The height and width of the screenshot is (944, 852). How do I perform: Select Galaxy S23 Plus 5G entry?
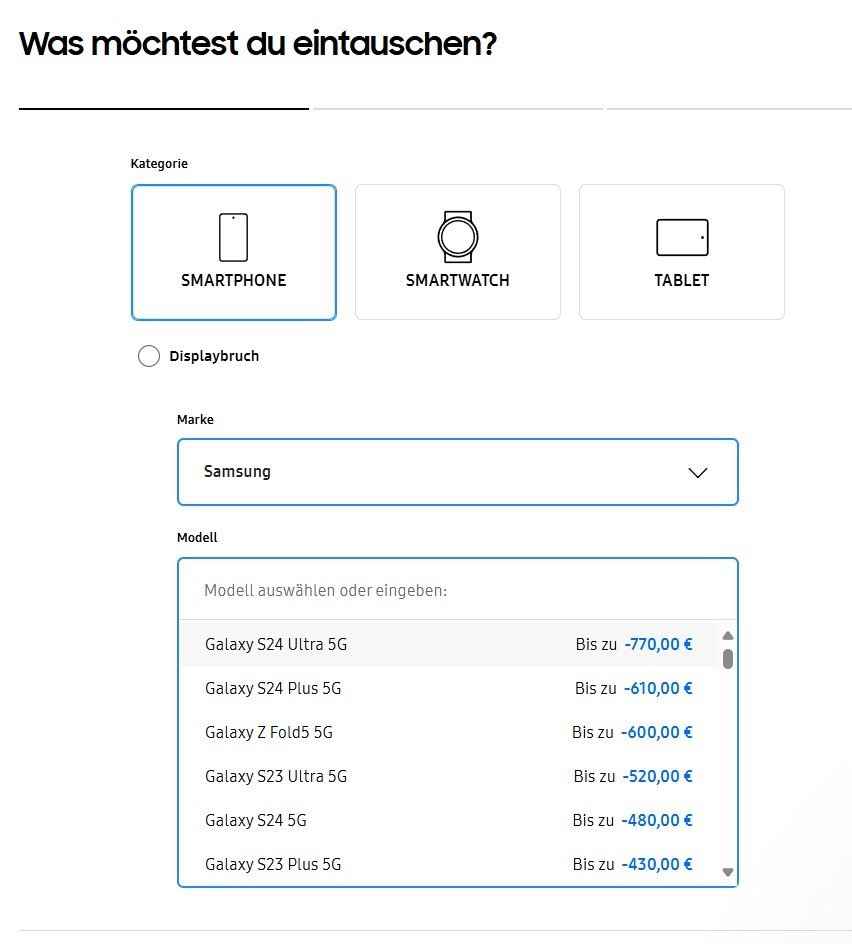click(x=273, y=864)
